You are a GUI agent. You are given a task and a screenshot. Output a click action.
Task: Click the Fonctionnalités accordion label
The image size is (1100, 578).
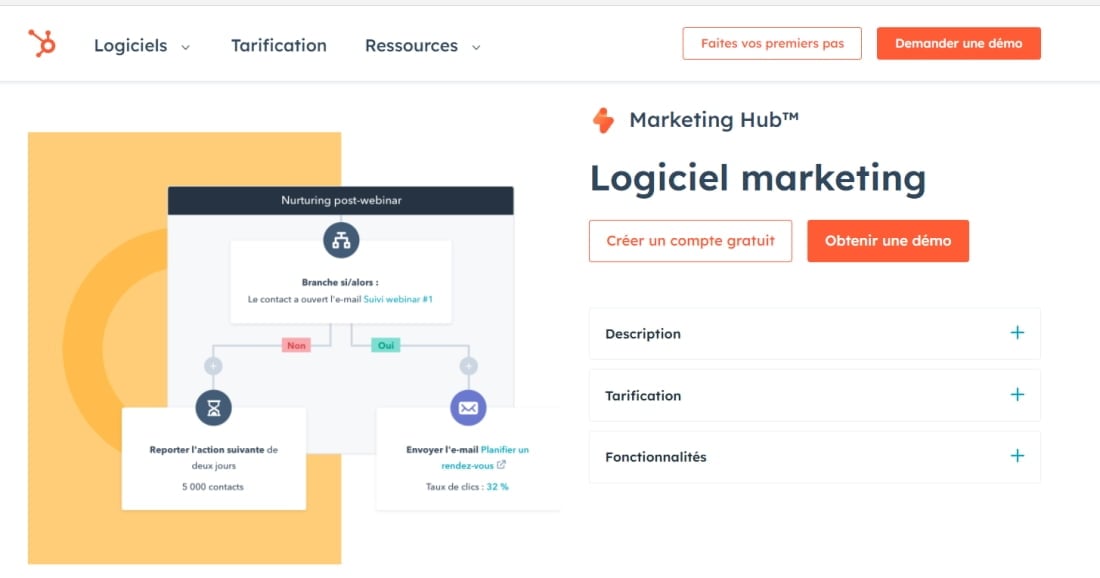coord(656,457)
